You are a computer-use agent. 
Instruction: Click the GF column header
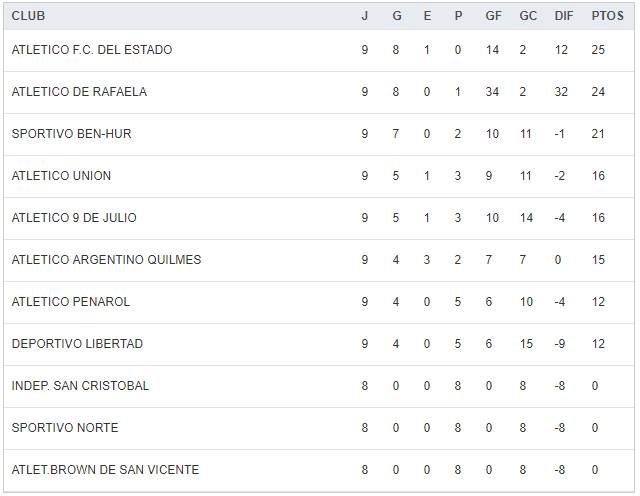(x=493, y=16)
